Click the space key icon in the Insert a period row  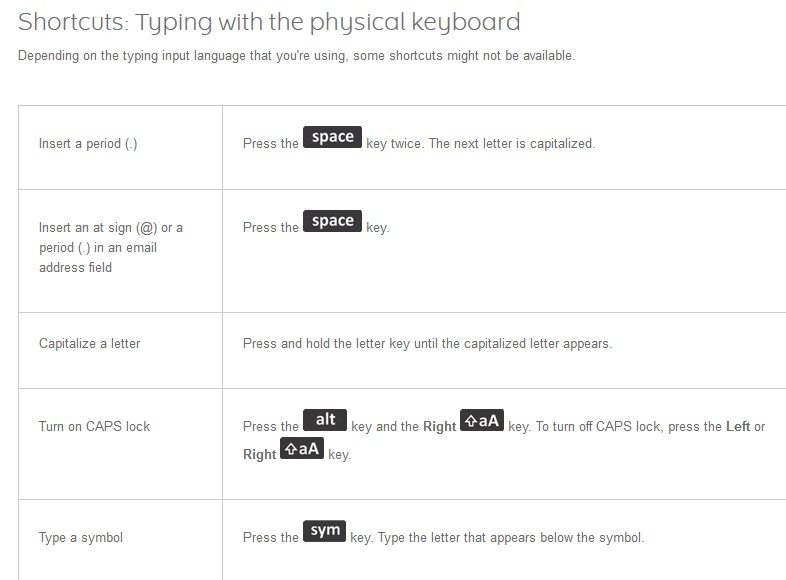tap(333, 138)
